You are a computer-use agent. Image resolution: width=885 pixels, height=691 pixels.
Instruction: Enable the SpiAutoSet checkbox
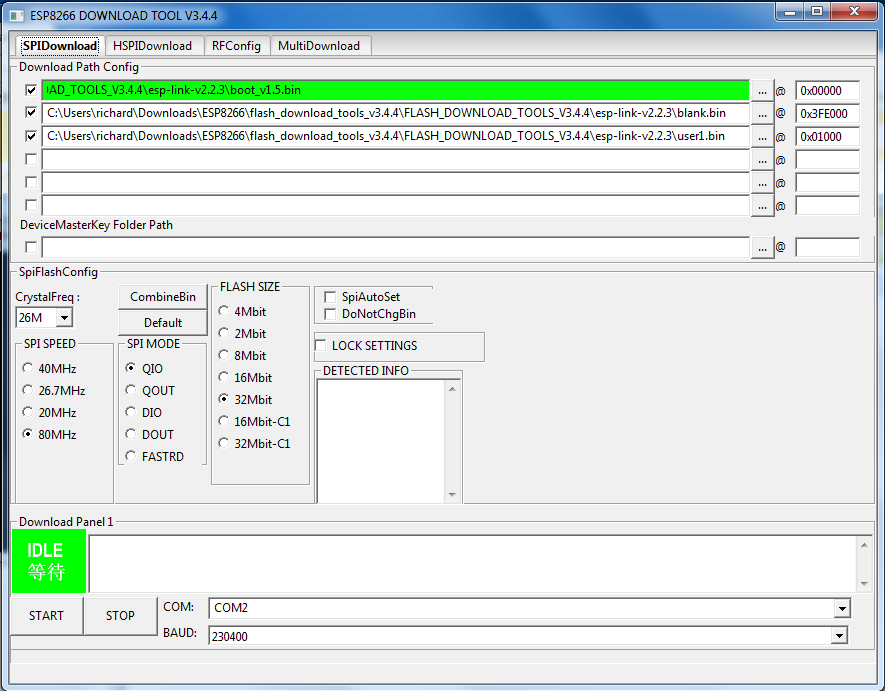(330, 297)
